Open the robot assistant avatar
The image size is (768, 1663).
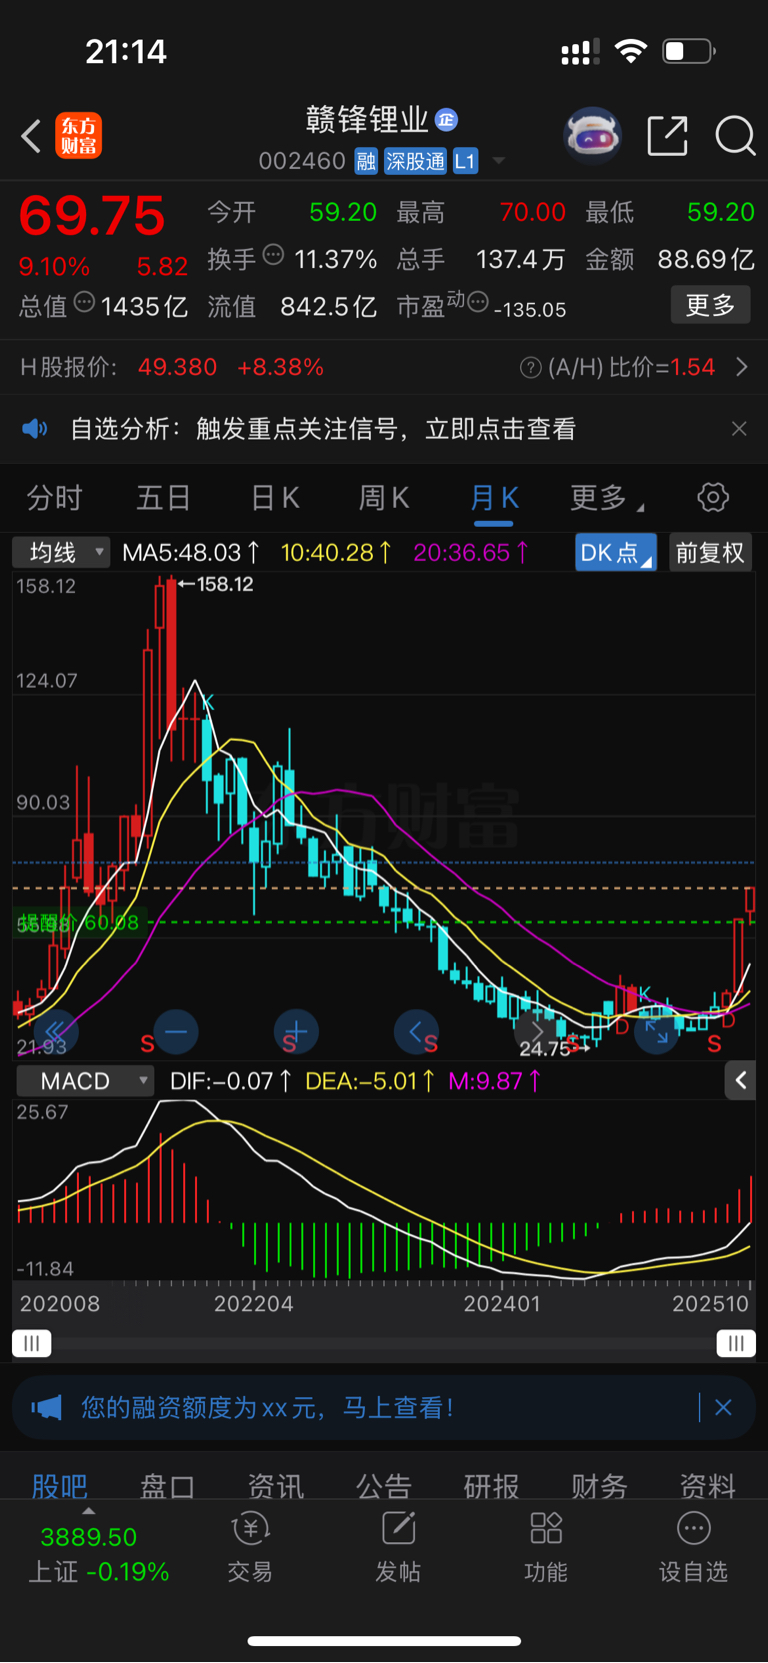[592, 135]
